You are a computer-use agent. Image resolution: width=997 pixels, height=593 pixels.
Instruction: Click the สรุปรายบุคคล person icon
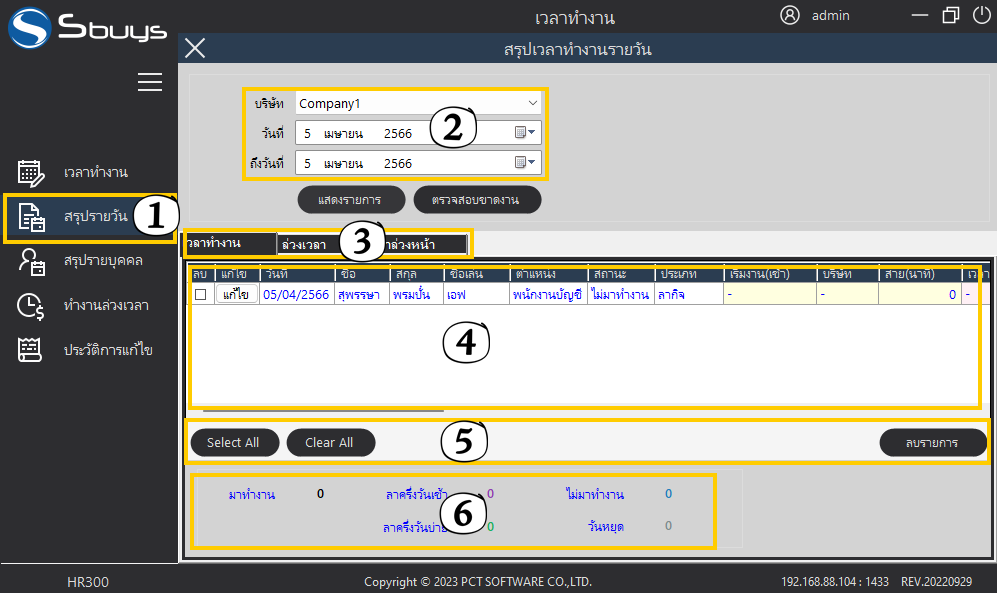pyautogui.click(x=31, y=261)
